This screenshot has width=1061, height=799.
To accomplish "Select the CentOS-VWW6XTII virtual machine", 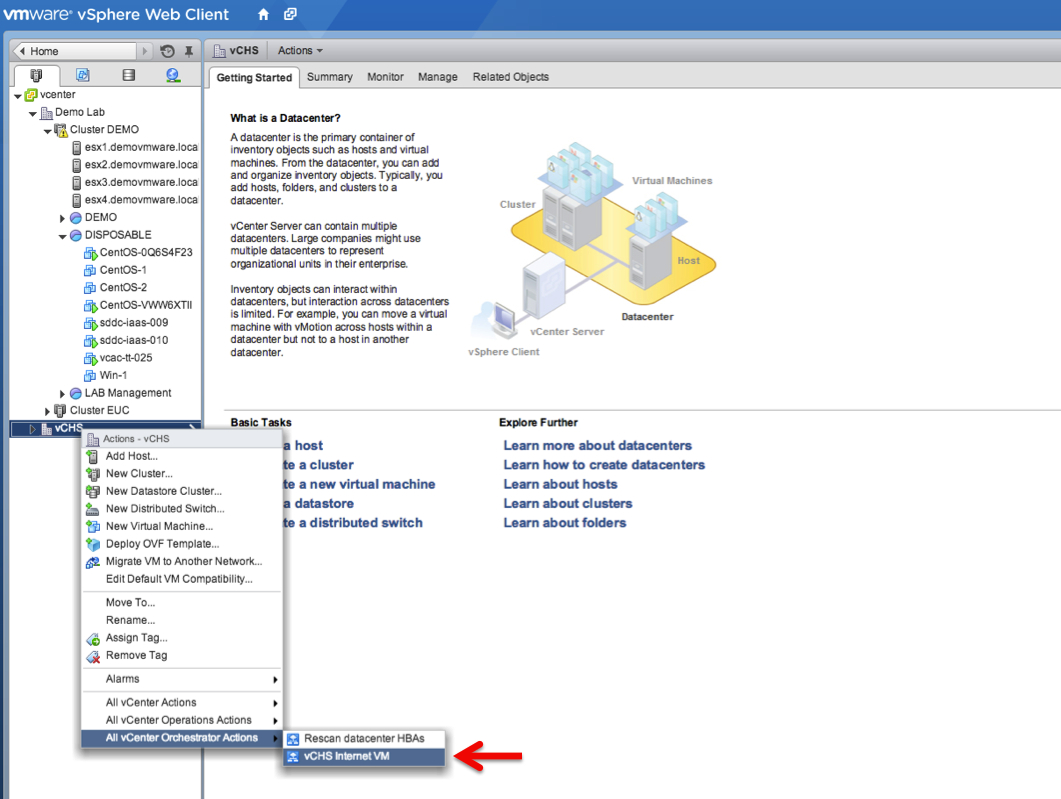I will (146, 305).
